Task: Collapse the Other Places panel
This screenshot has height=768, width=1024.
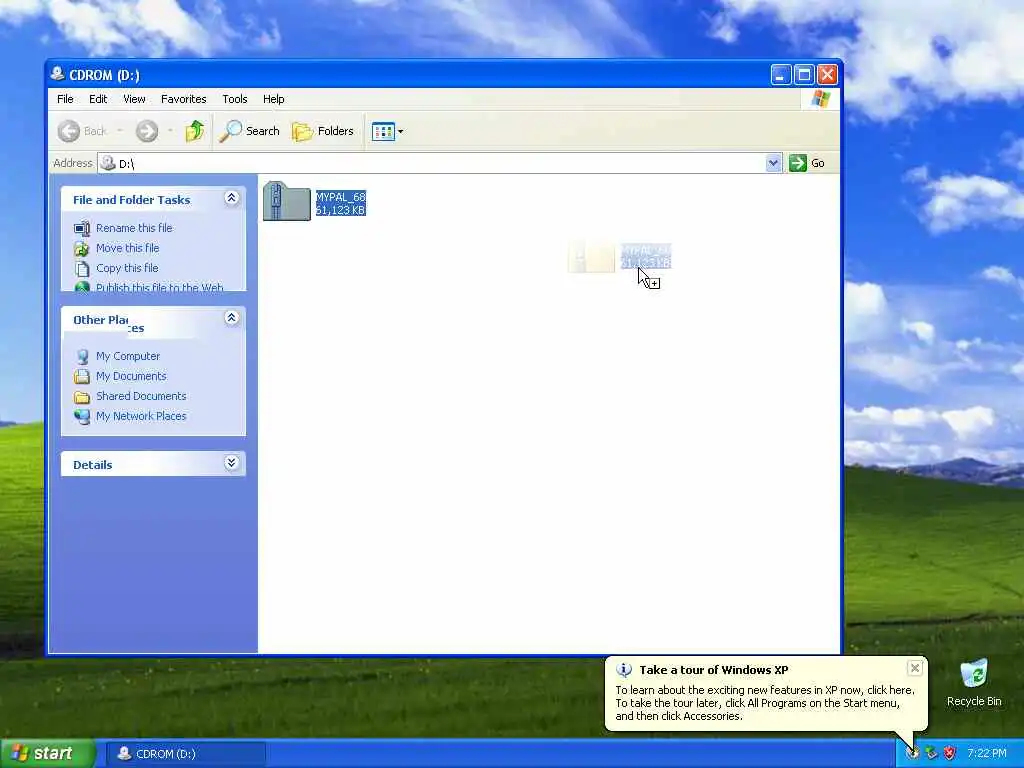Action: click(231, 318)
